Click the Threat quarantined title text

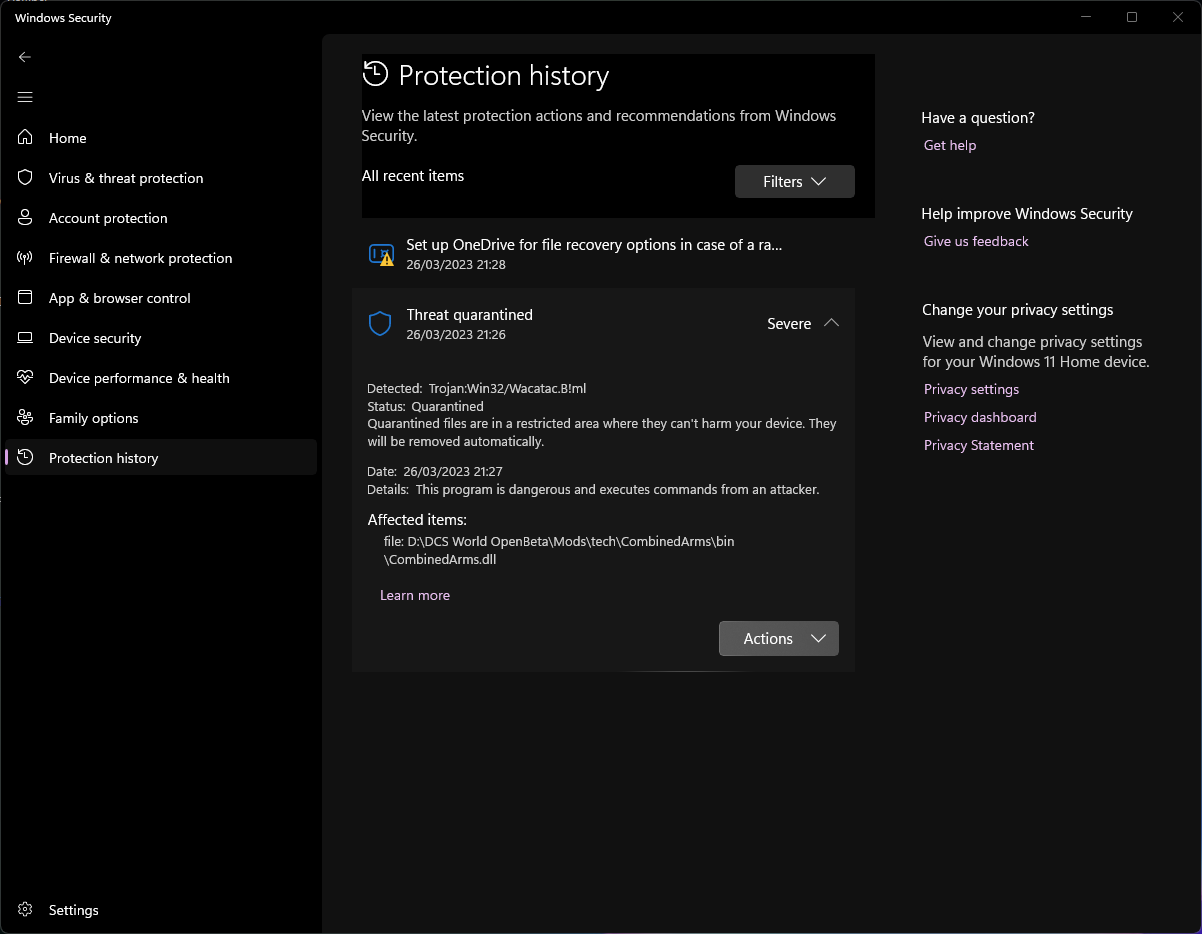pyautogui.click(x=470, y=314)
